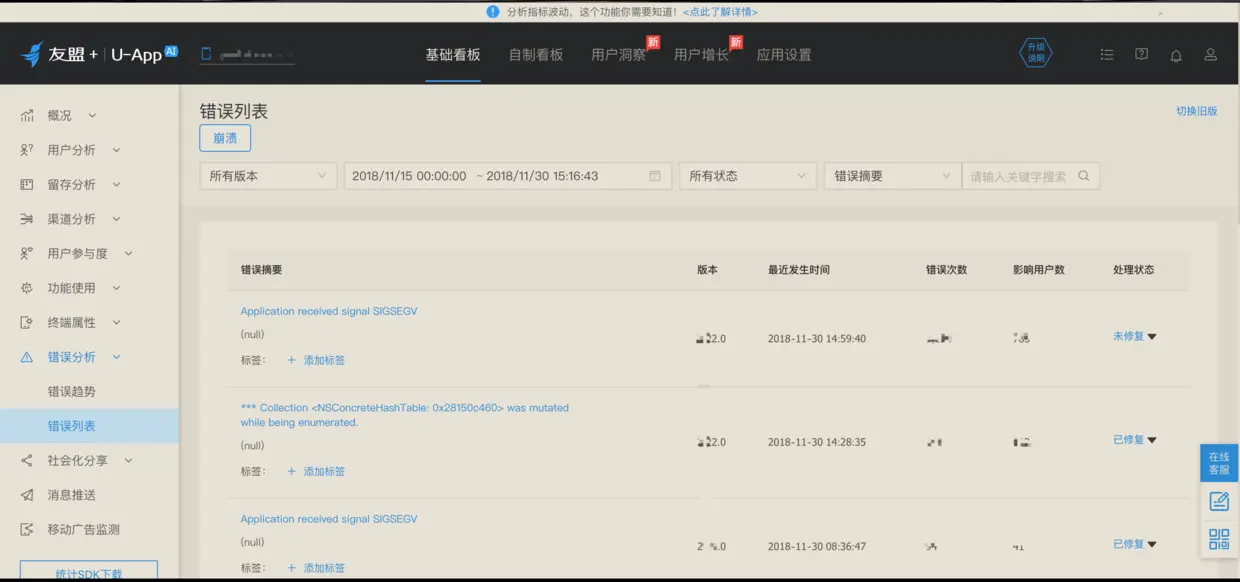Click the 概况 chart icon in sidebar
This screenshot has width=1240, height=582.
27,116
